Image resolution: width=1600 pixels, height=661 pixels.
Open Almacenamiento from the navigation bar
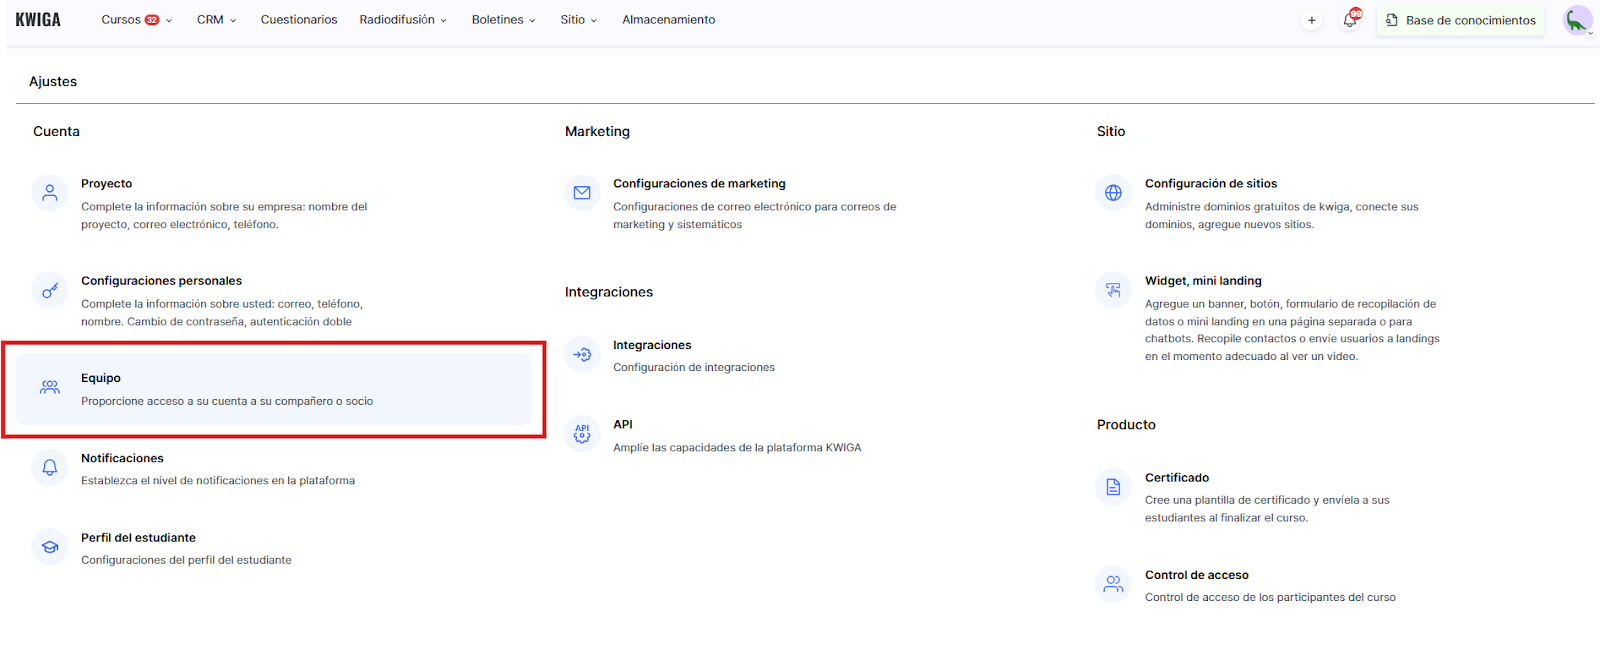pos(668,20)
